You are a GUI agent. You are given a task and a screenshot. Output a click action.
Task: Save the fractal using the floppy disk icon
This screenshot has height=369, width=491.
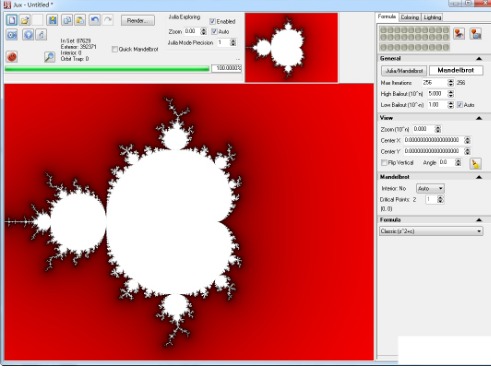52,20
